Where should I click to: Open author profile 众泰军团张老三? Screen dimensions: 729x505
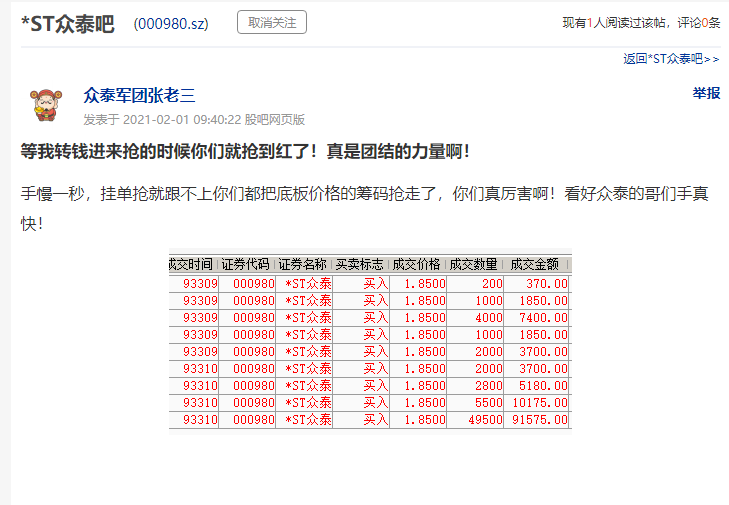[x=139, y=95]
